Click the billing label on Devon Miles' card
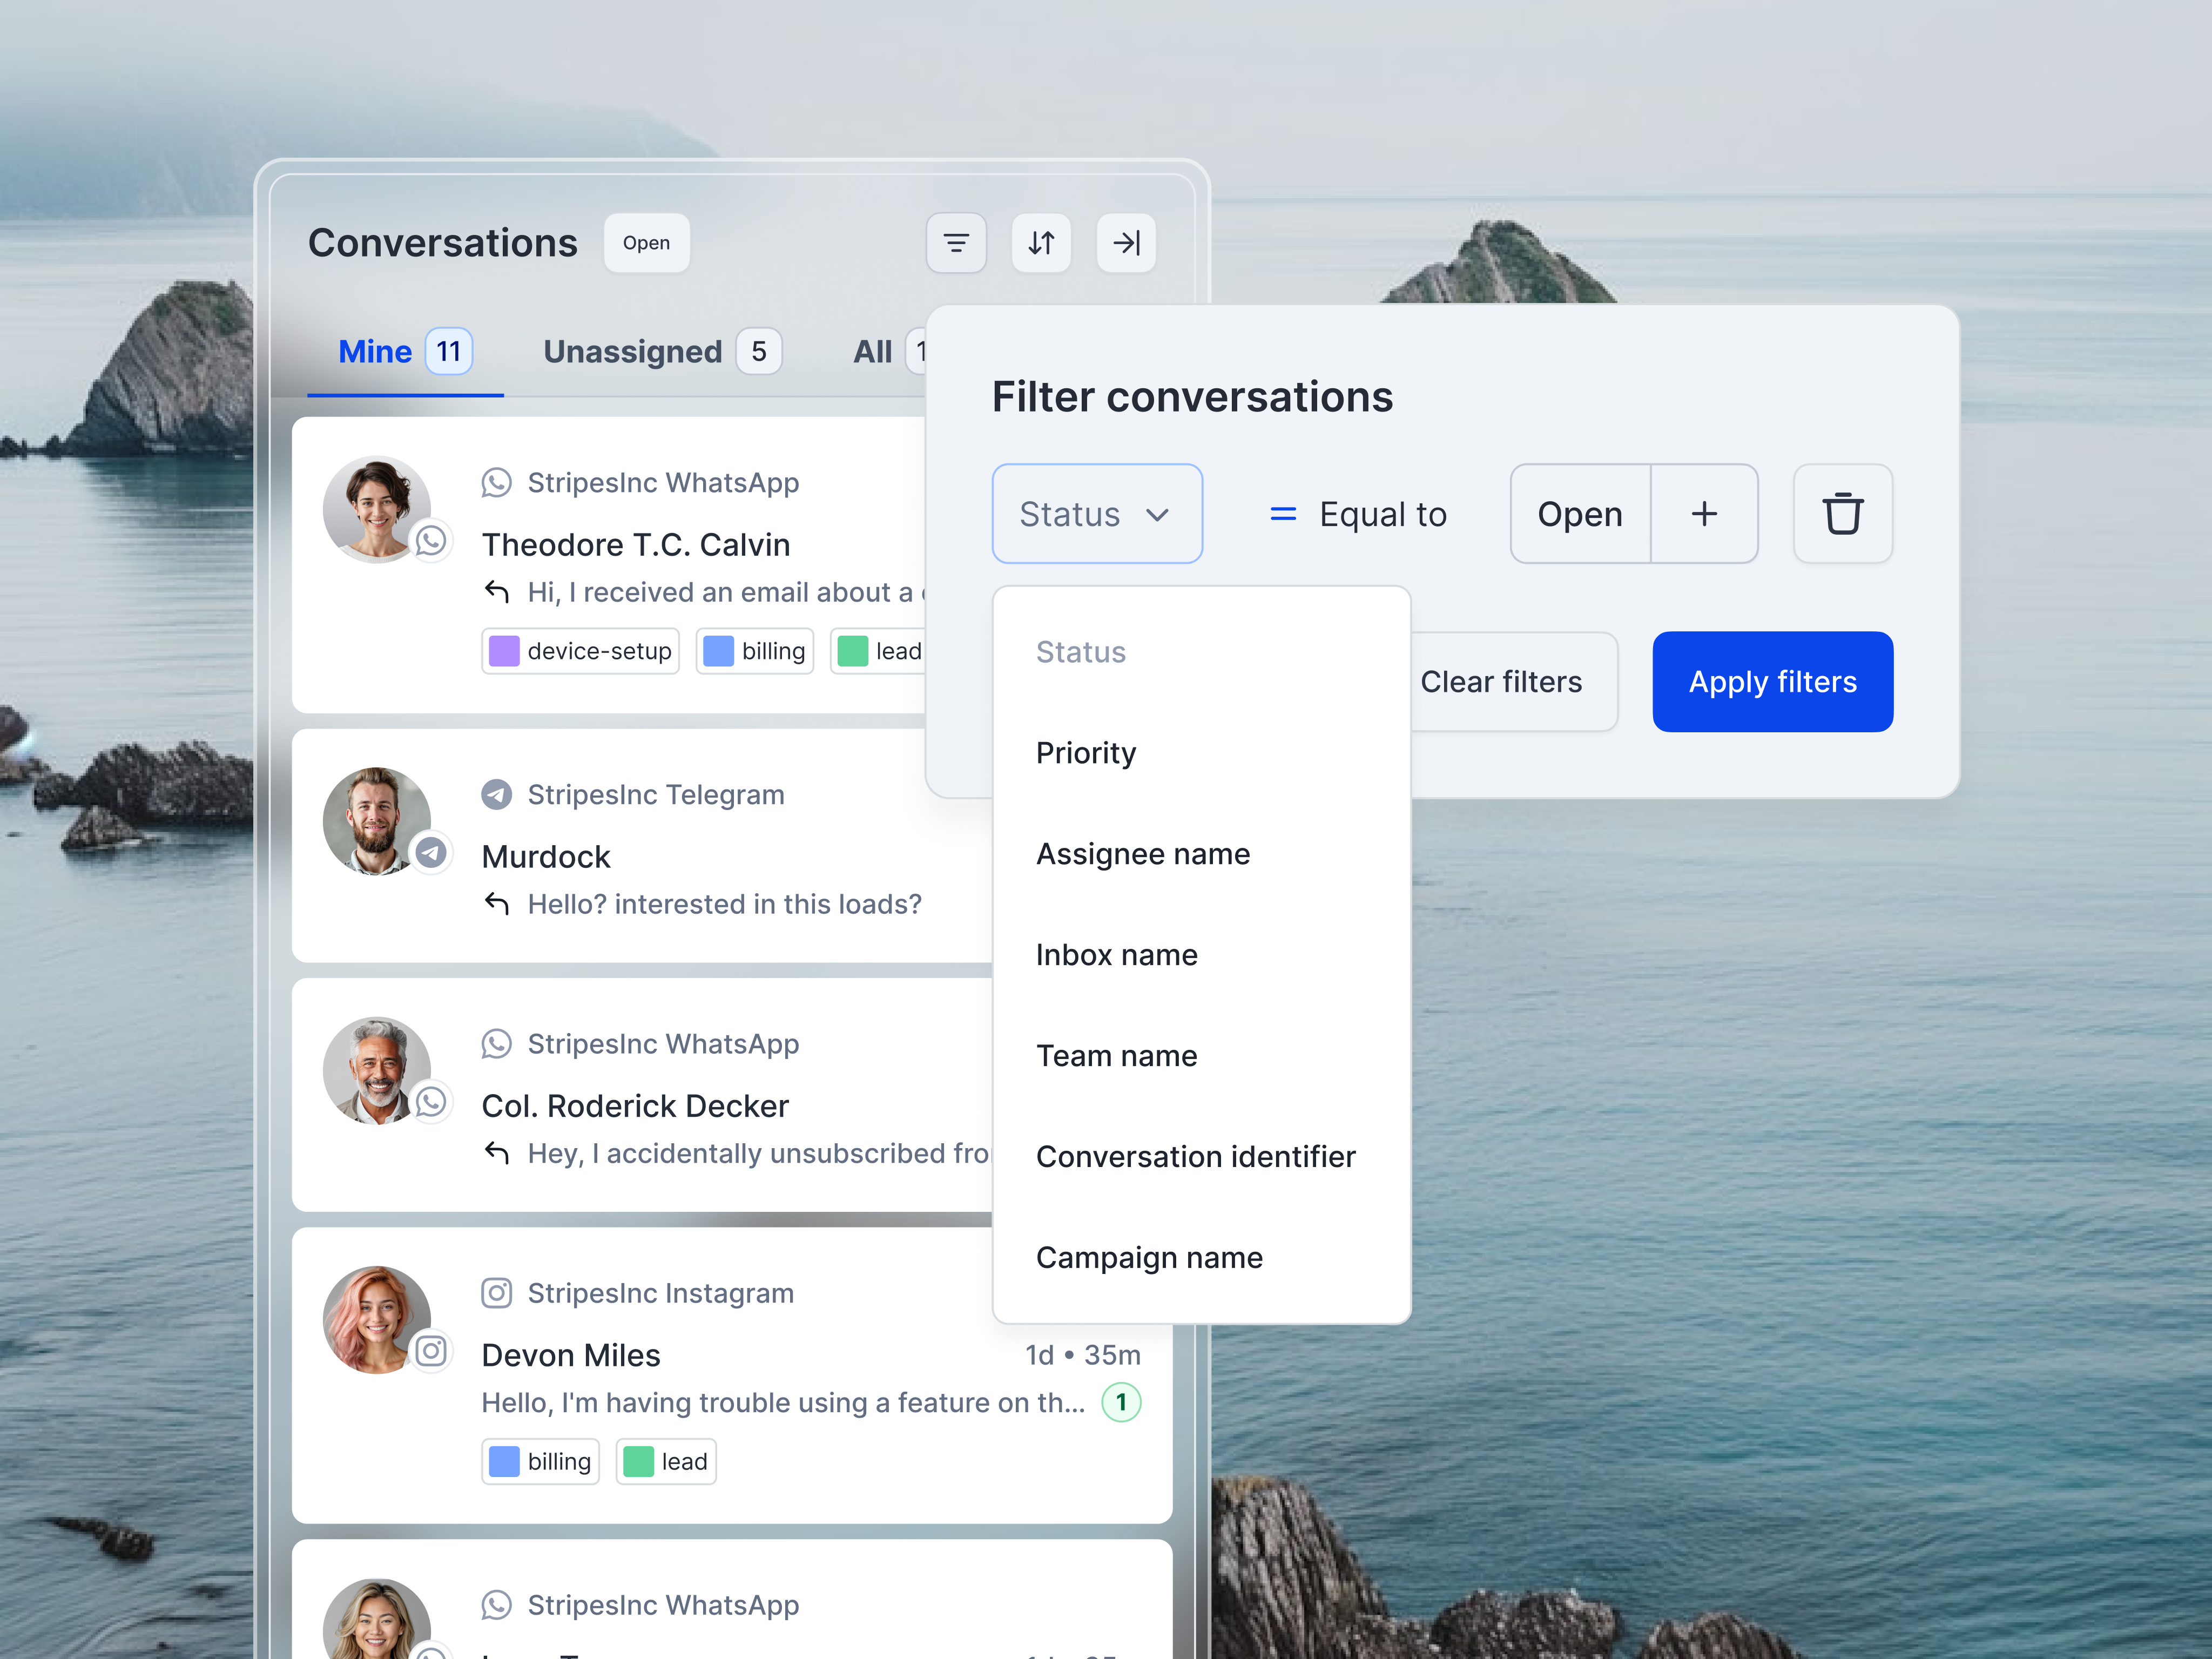Viewport: 2212px width, 1659px height. [x=540, y=1462]
